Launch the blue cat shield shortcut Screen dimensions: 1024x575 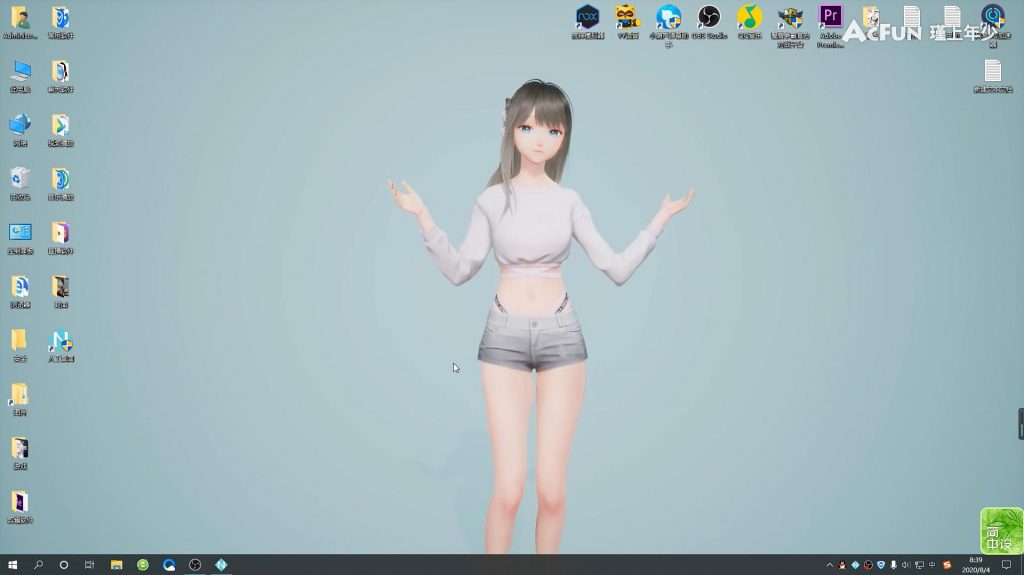(x=669, y=26)
